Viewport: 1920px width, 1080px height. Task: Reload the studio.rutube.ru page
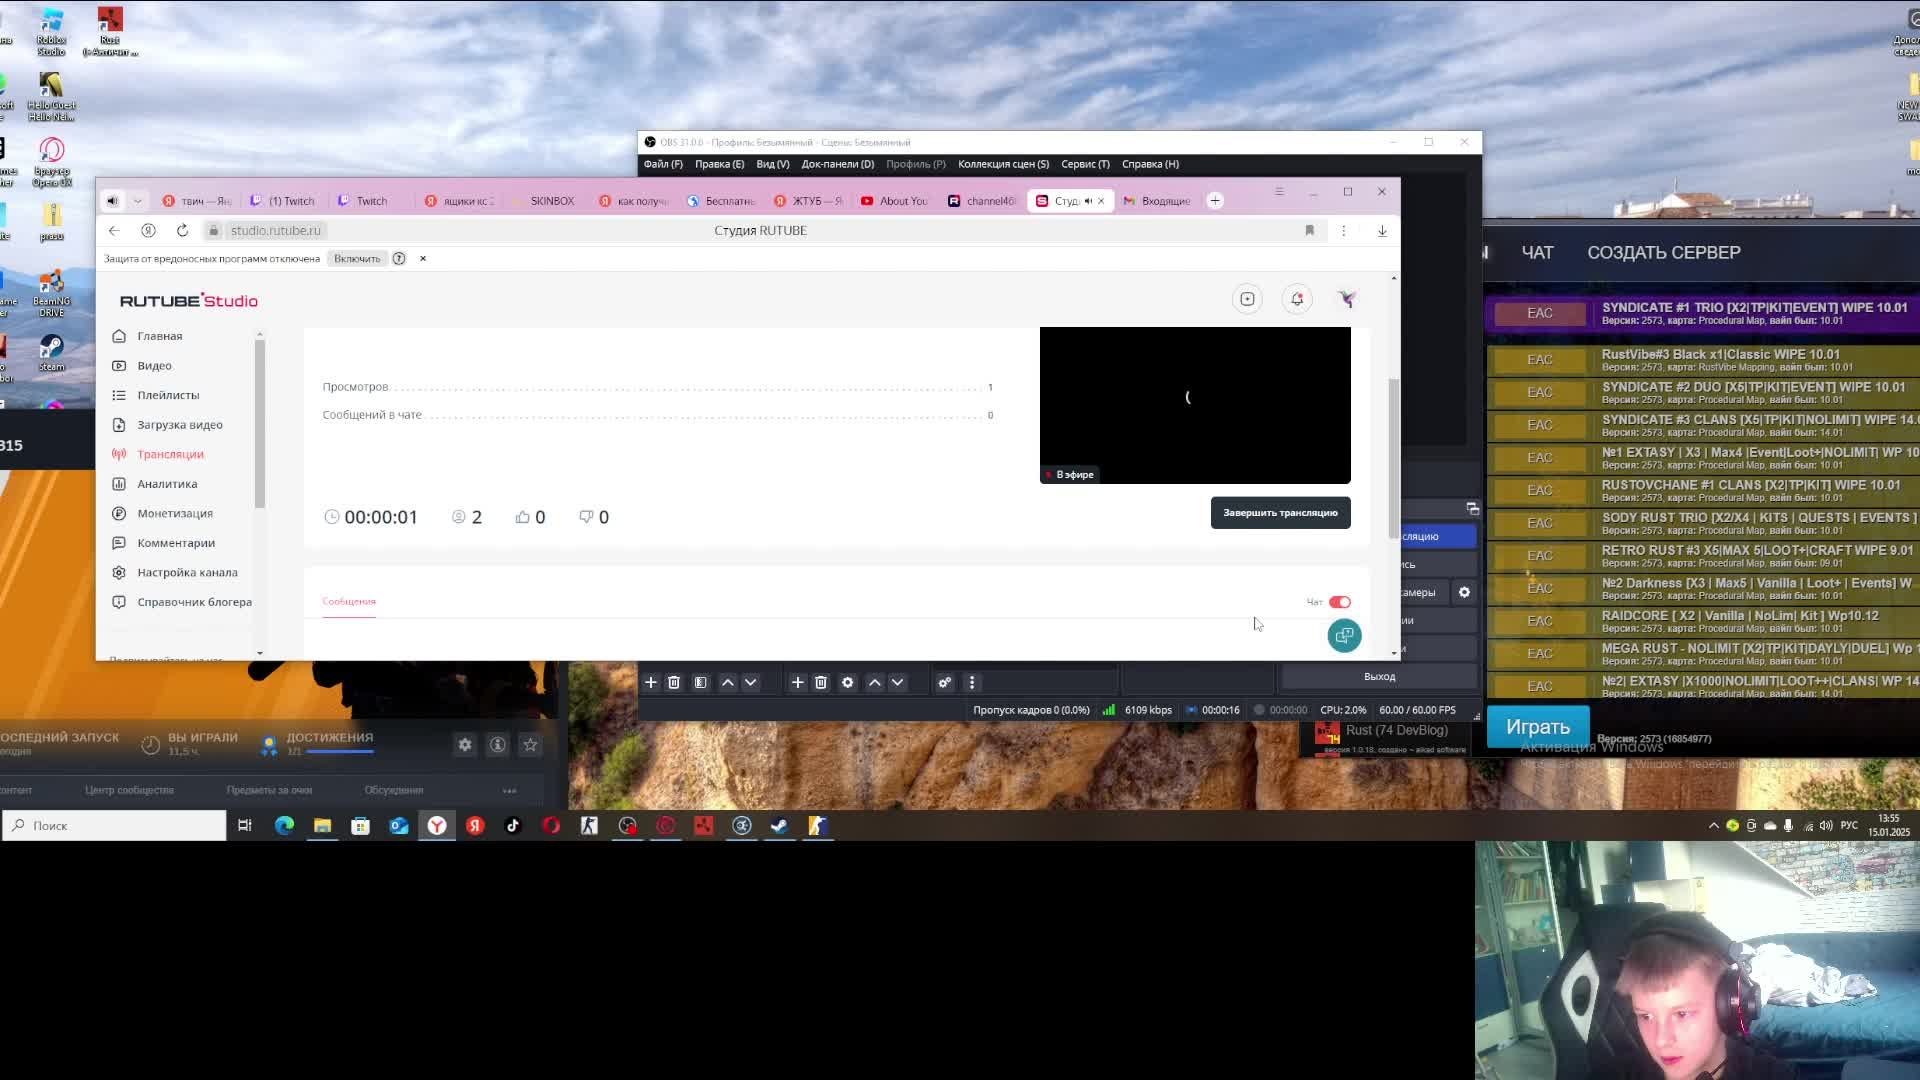pos(182,230)
